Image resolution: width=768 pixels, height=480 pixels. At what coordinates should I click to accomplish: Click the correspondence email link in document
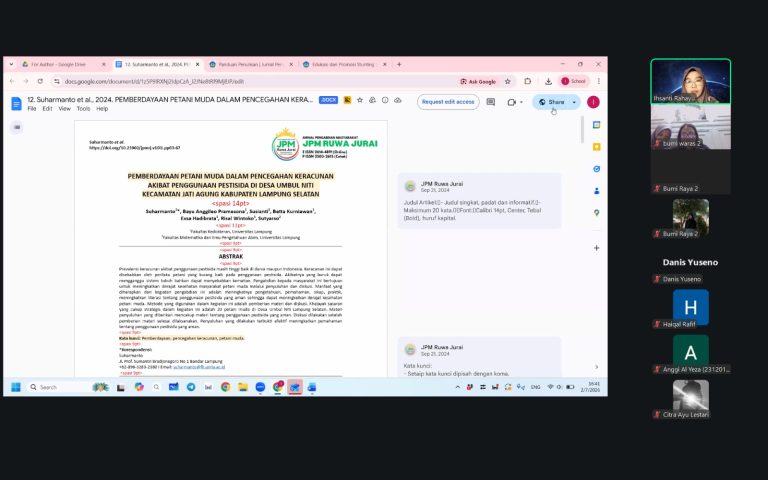tap(199, 367)
